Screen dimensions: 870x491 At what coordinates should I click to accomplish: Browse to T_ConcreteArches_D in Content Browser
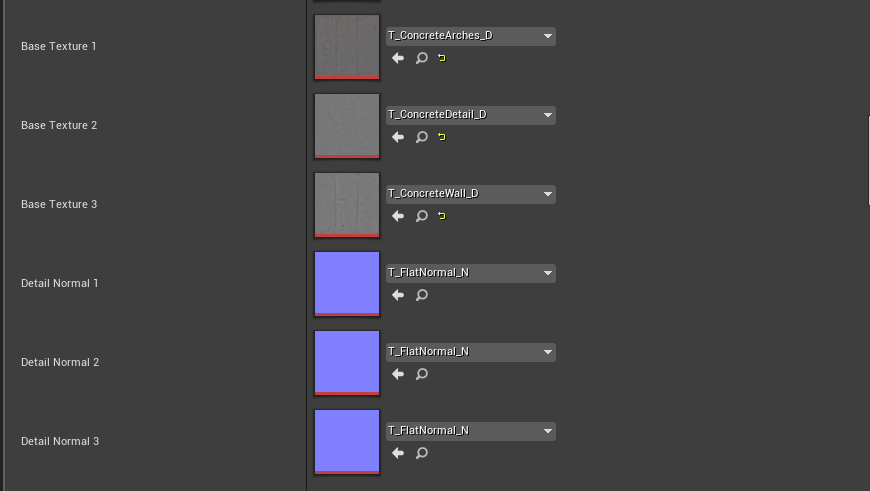coord(422,58)
